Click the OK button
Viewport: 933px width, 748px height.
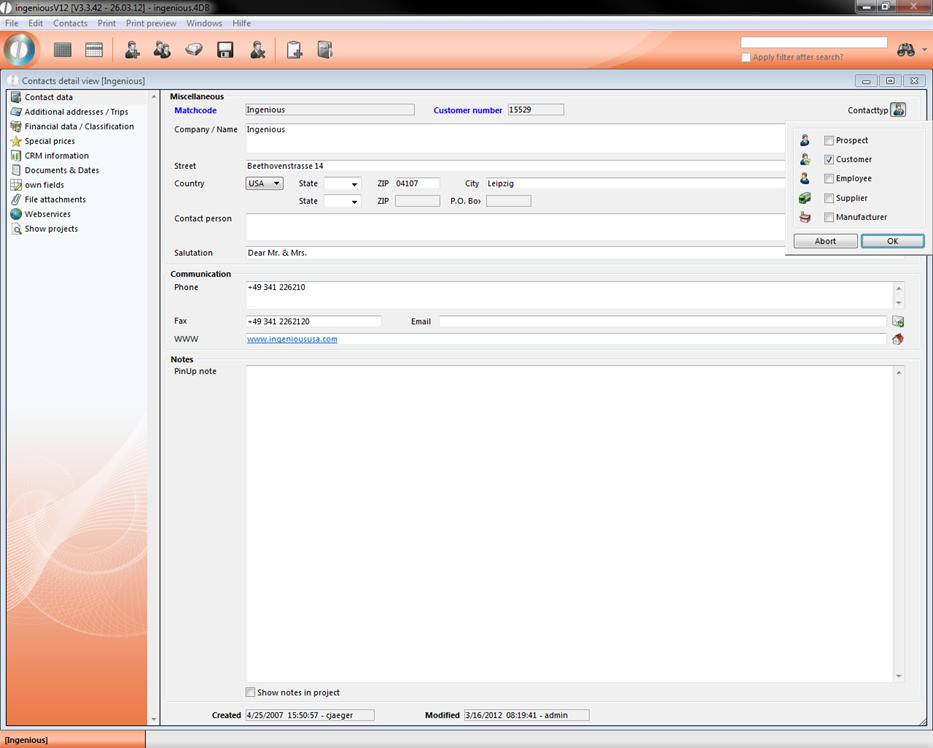click(892, 241)
